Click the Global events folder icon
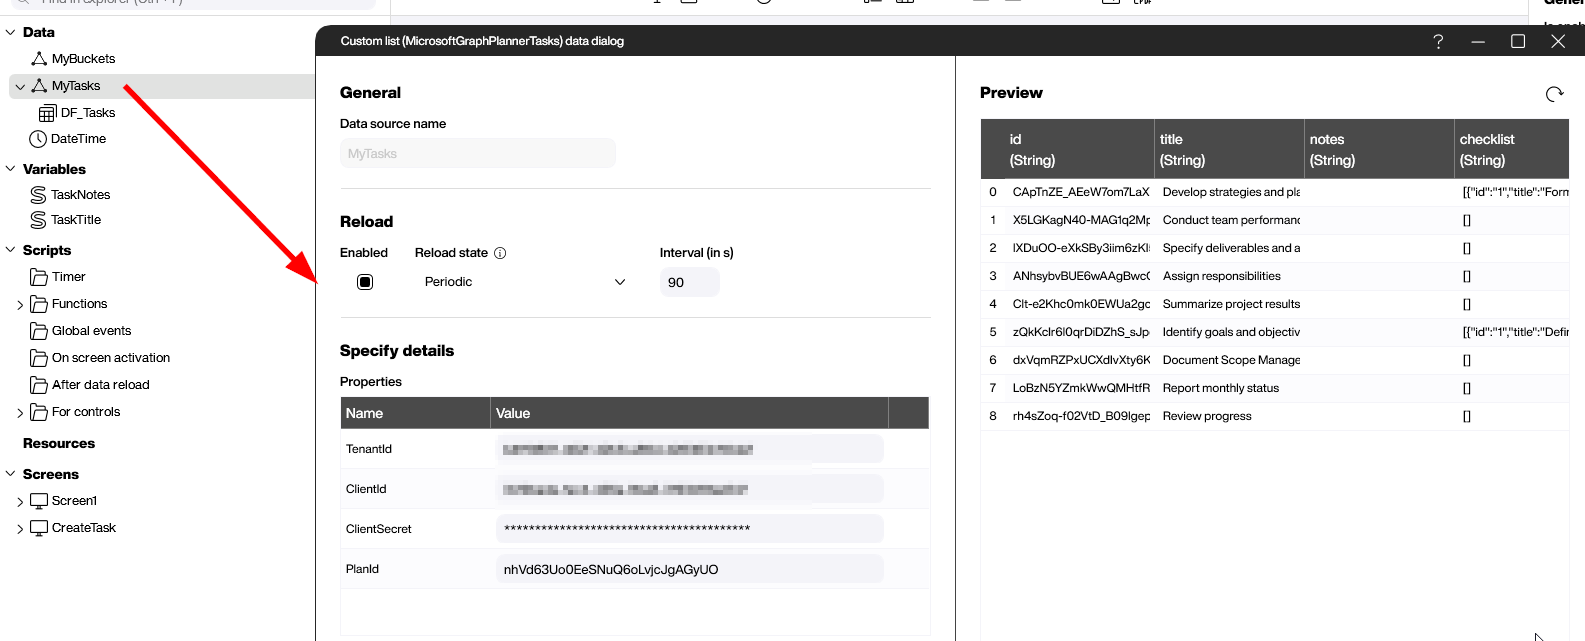 39,331
